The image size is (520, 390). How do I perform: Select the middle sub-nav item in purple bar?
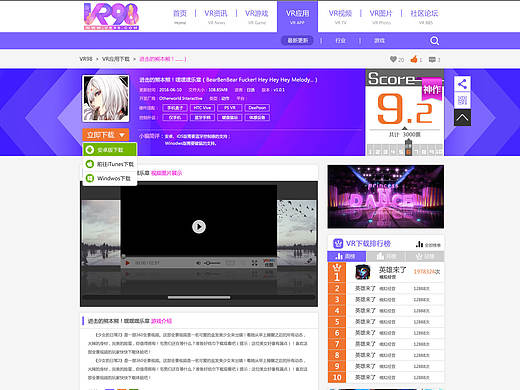pyautogui.click(x=340, y=41)
